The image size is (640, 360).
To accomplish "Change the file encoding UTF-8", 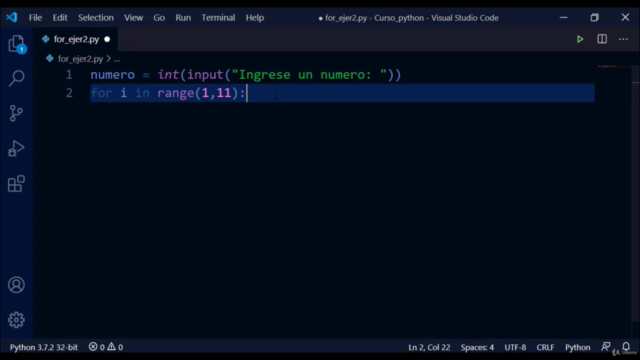I will [515, 347].
